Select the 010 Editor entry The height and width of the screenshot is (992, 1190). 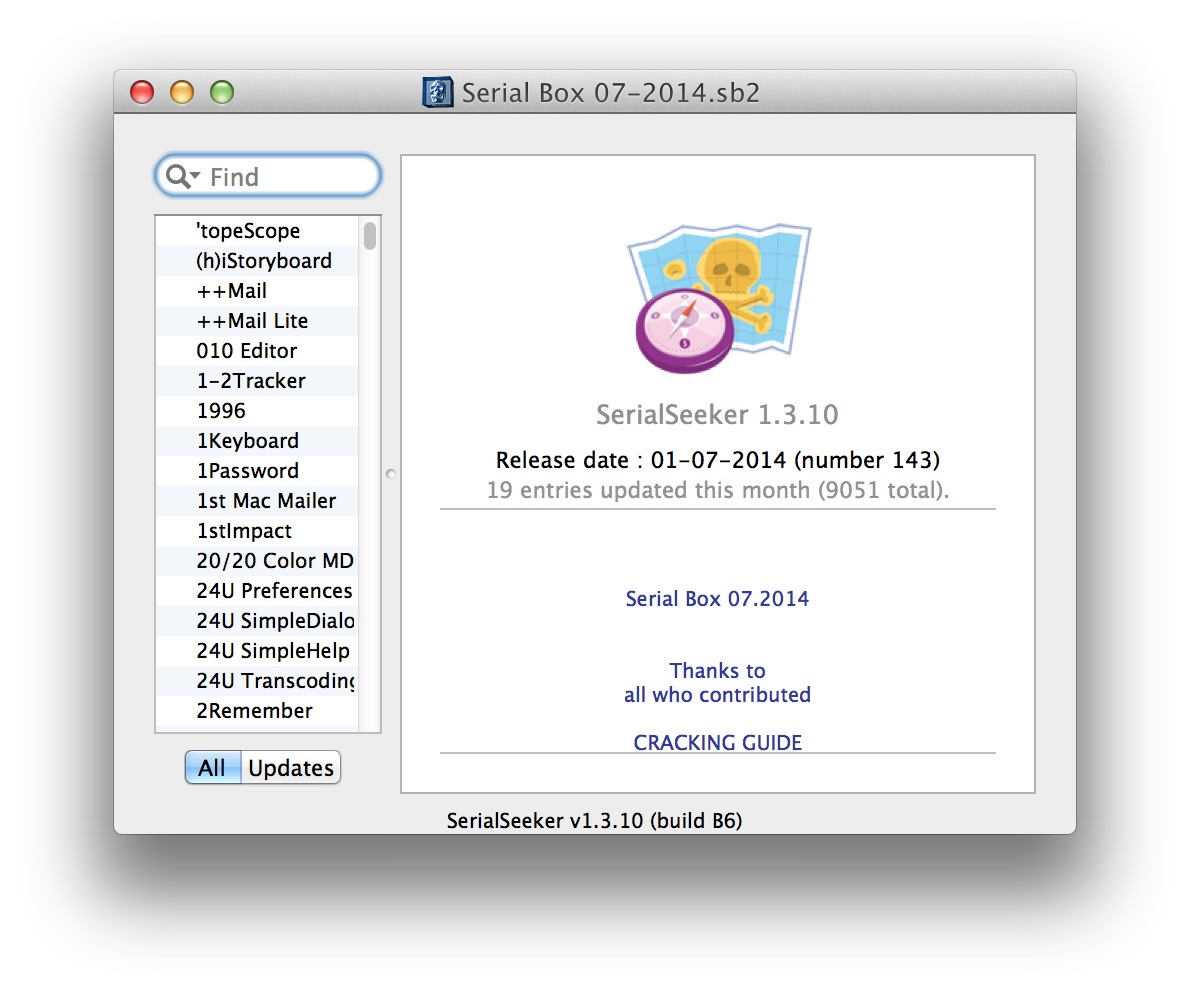pos(257,351)
